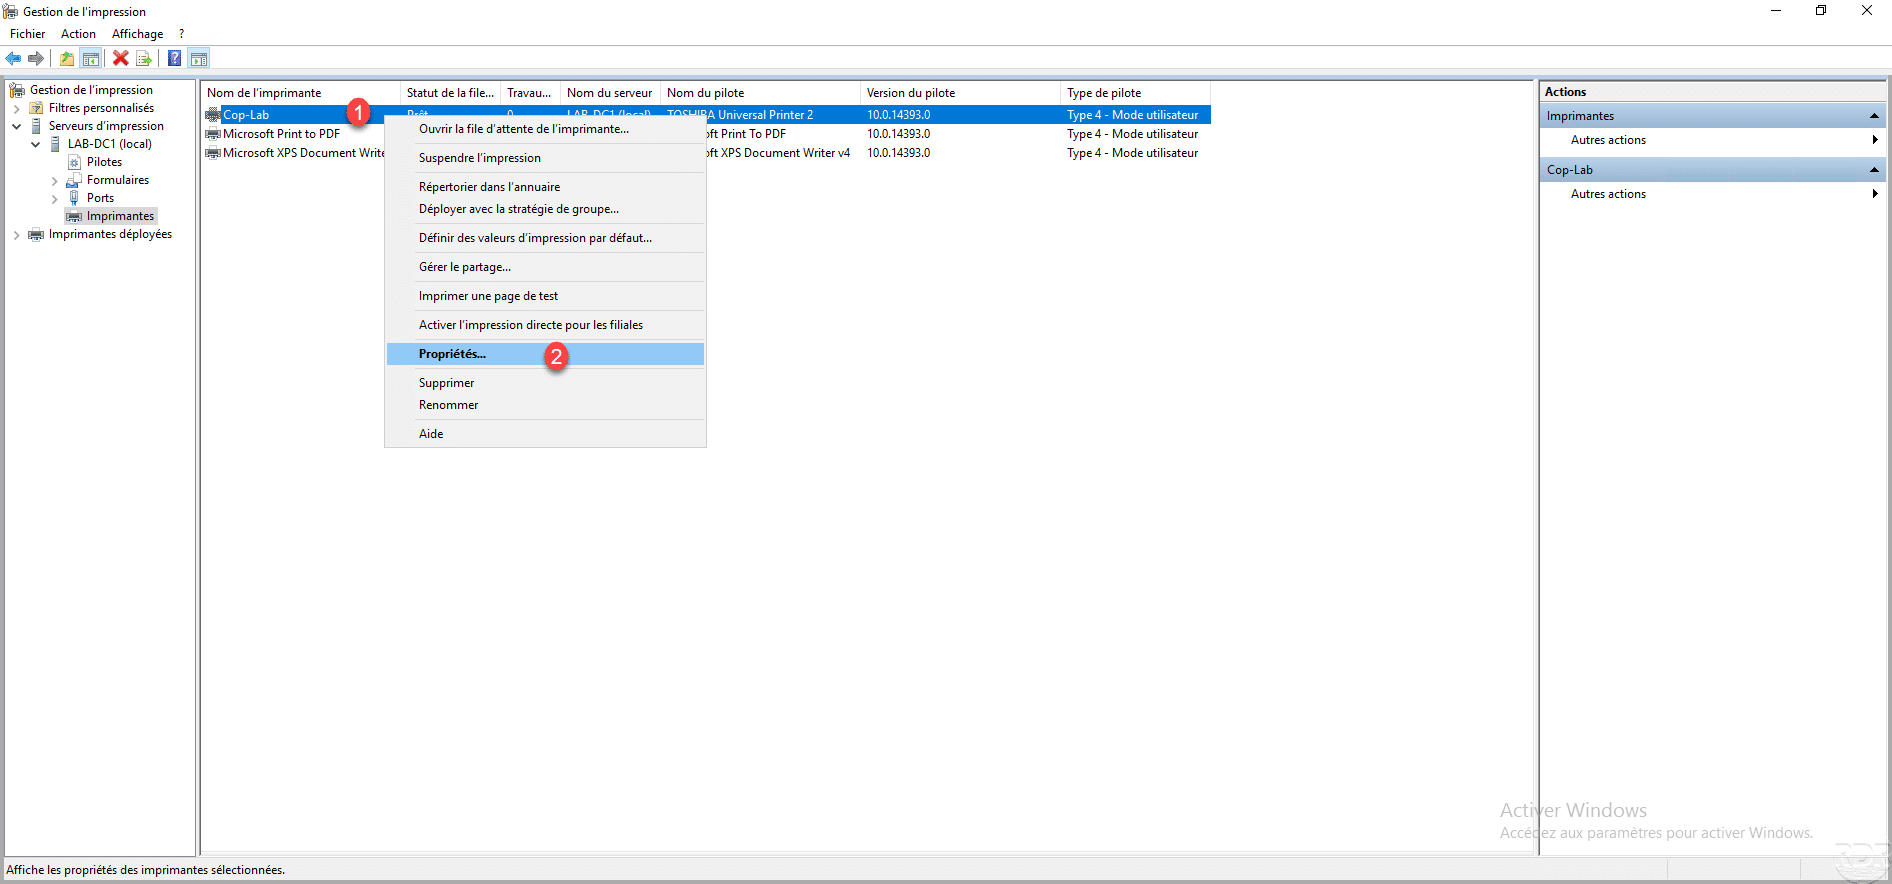The width and height of the screenshot is (1892, 884).
Task: Choose Renommer in the context menu
Action: coord(545,405)
